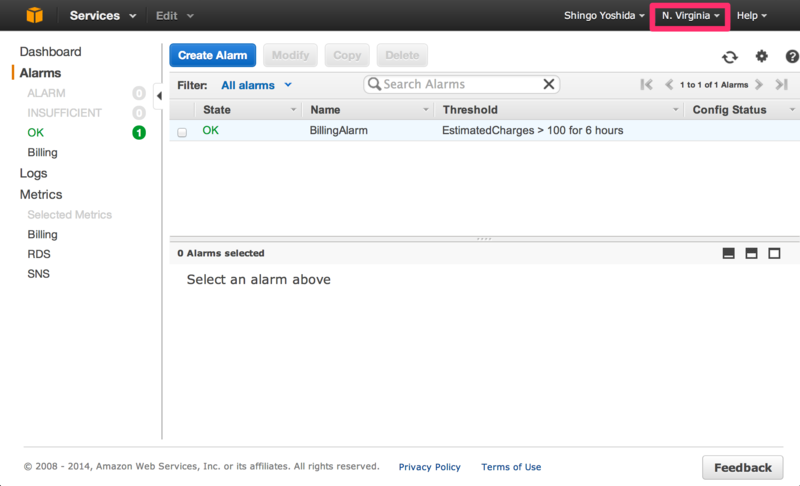Select the BillingAlarm row checkbox

point(182,133)
